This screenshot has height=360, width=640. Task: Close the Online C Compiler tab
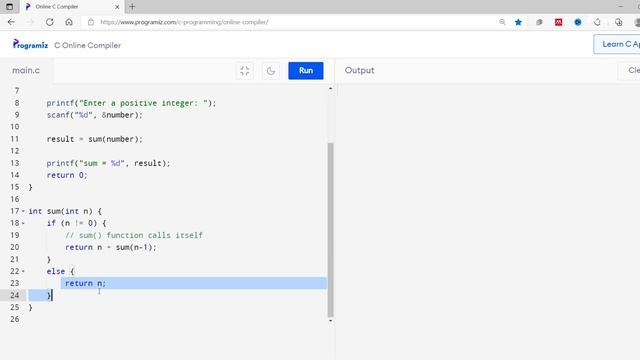pos(117,7)
